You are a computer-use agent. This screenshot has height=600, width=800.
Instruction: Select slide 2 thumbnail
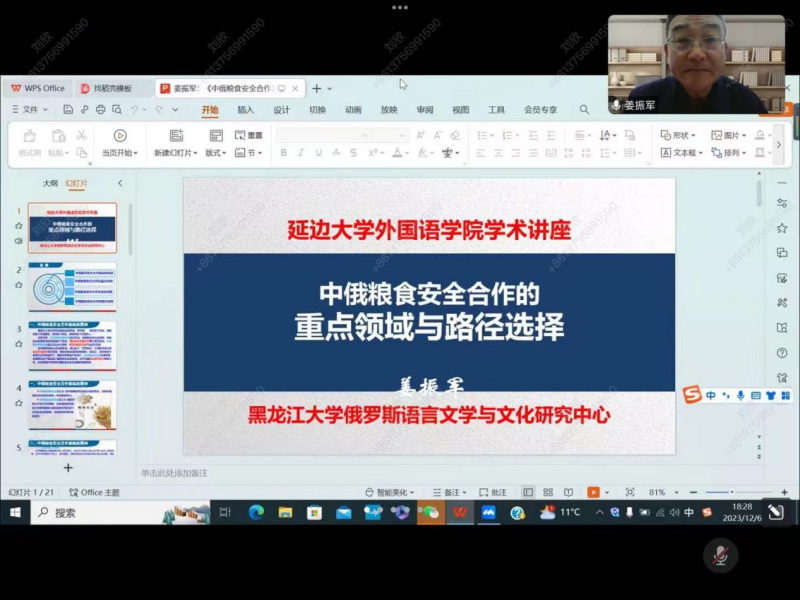pyautogui.click(x=72, y=287)
